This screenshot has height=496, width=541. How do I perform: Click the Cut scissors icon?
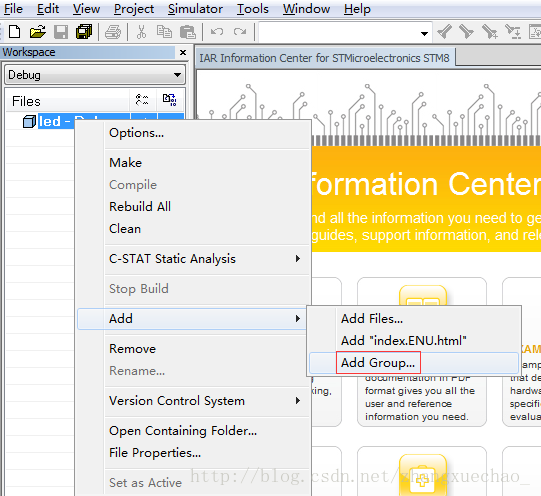click(x=141, y=32)
